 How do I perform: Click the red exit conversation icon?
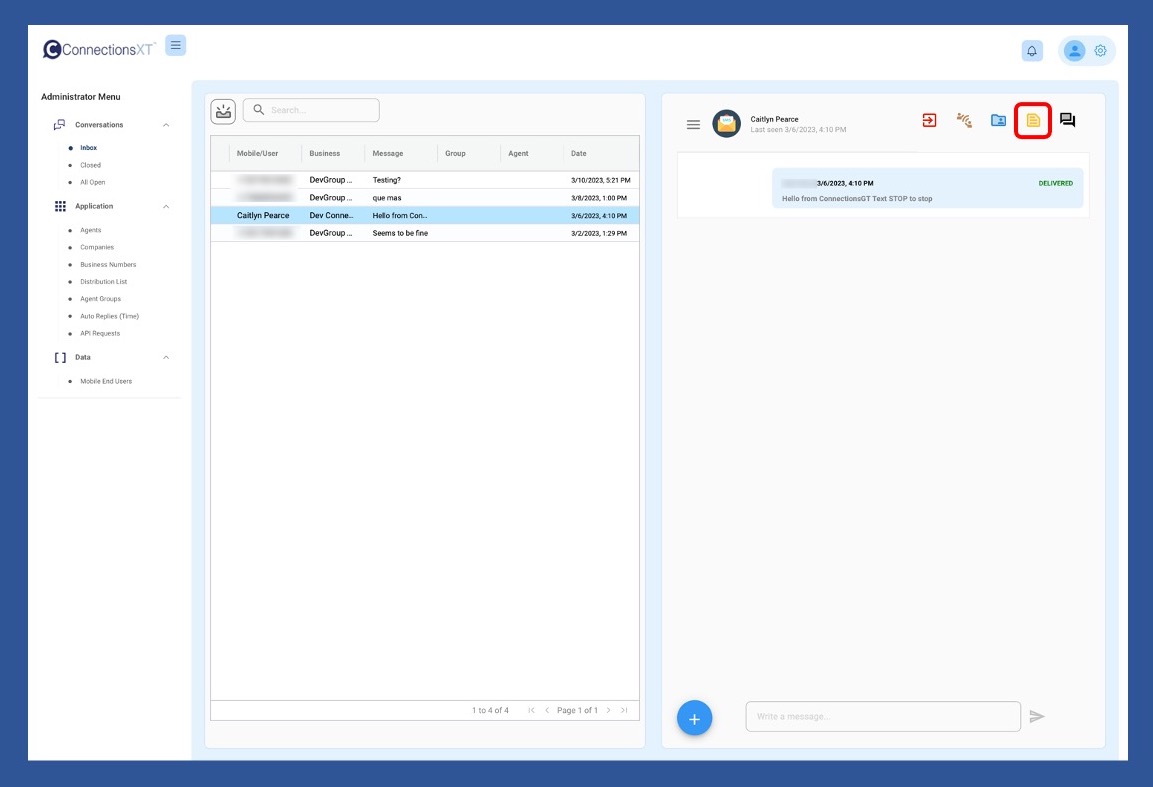929,121
